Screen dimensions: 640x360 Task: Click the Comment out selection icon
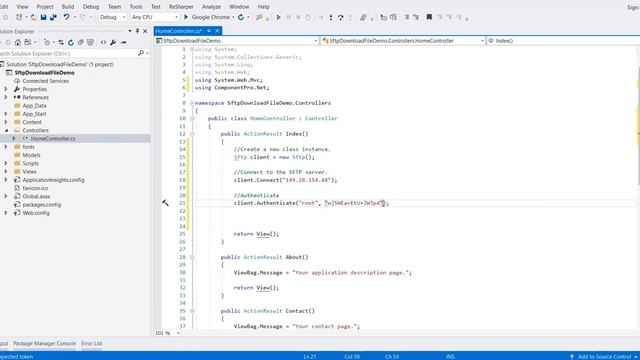click(x=407, y=17)
